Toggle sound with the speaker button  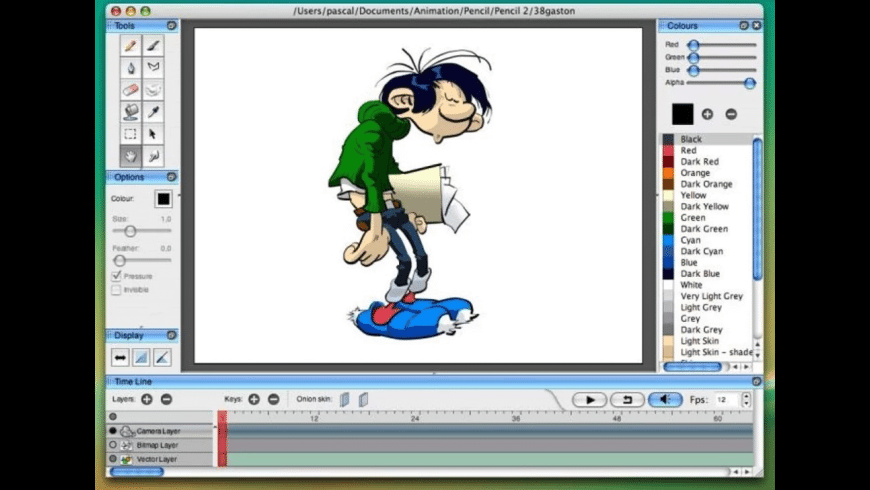pyautogui.click(x=665, y=400)
